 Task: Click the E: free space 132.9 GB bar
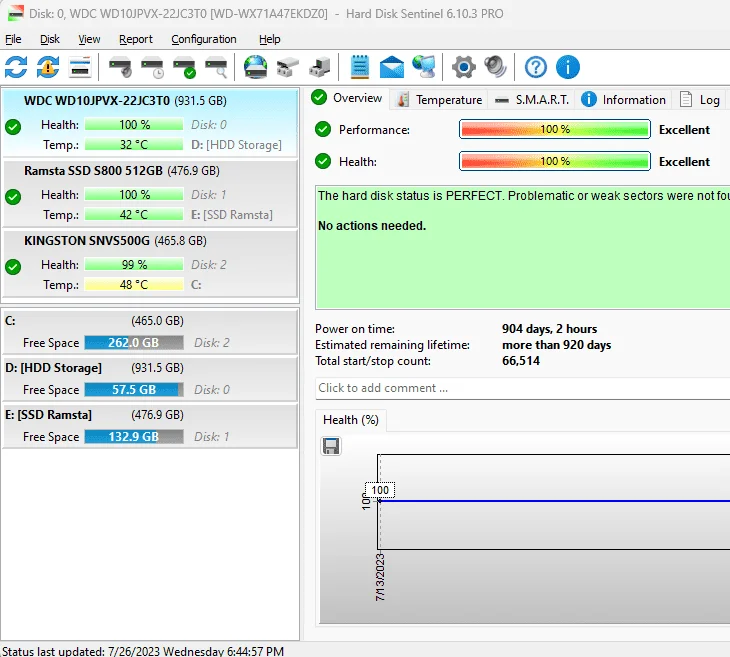(134, 437)
